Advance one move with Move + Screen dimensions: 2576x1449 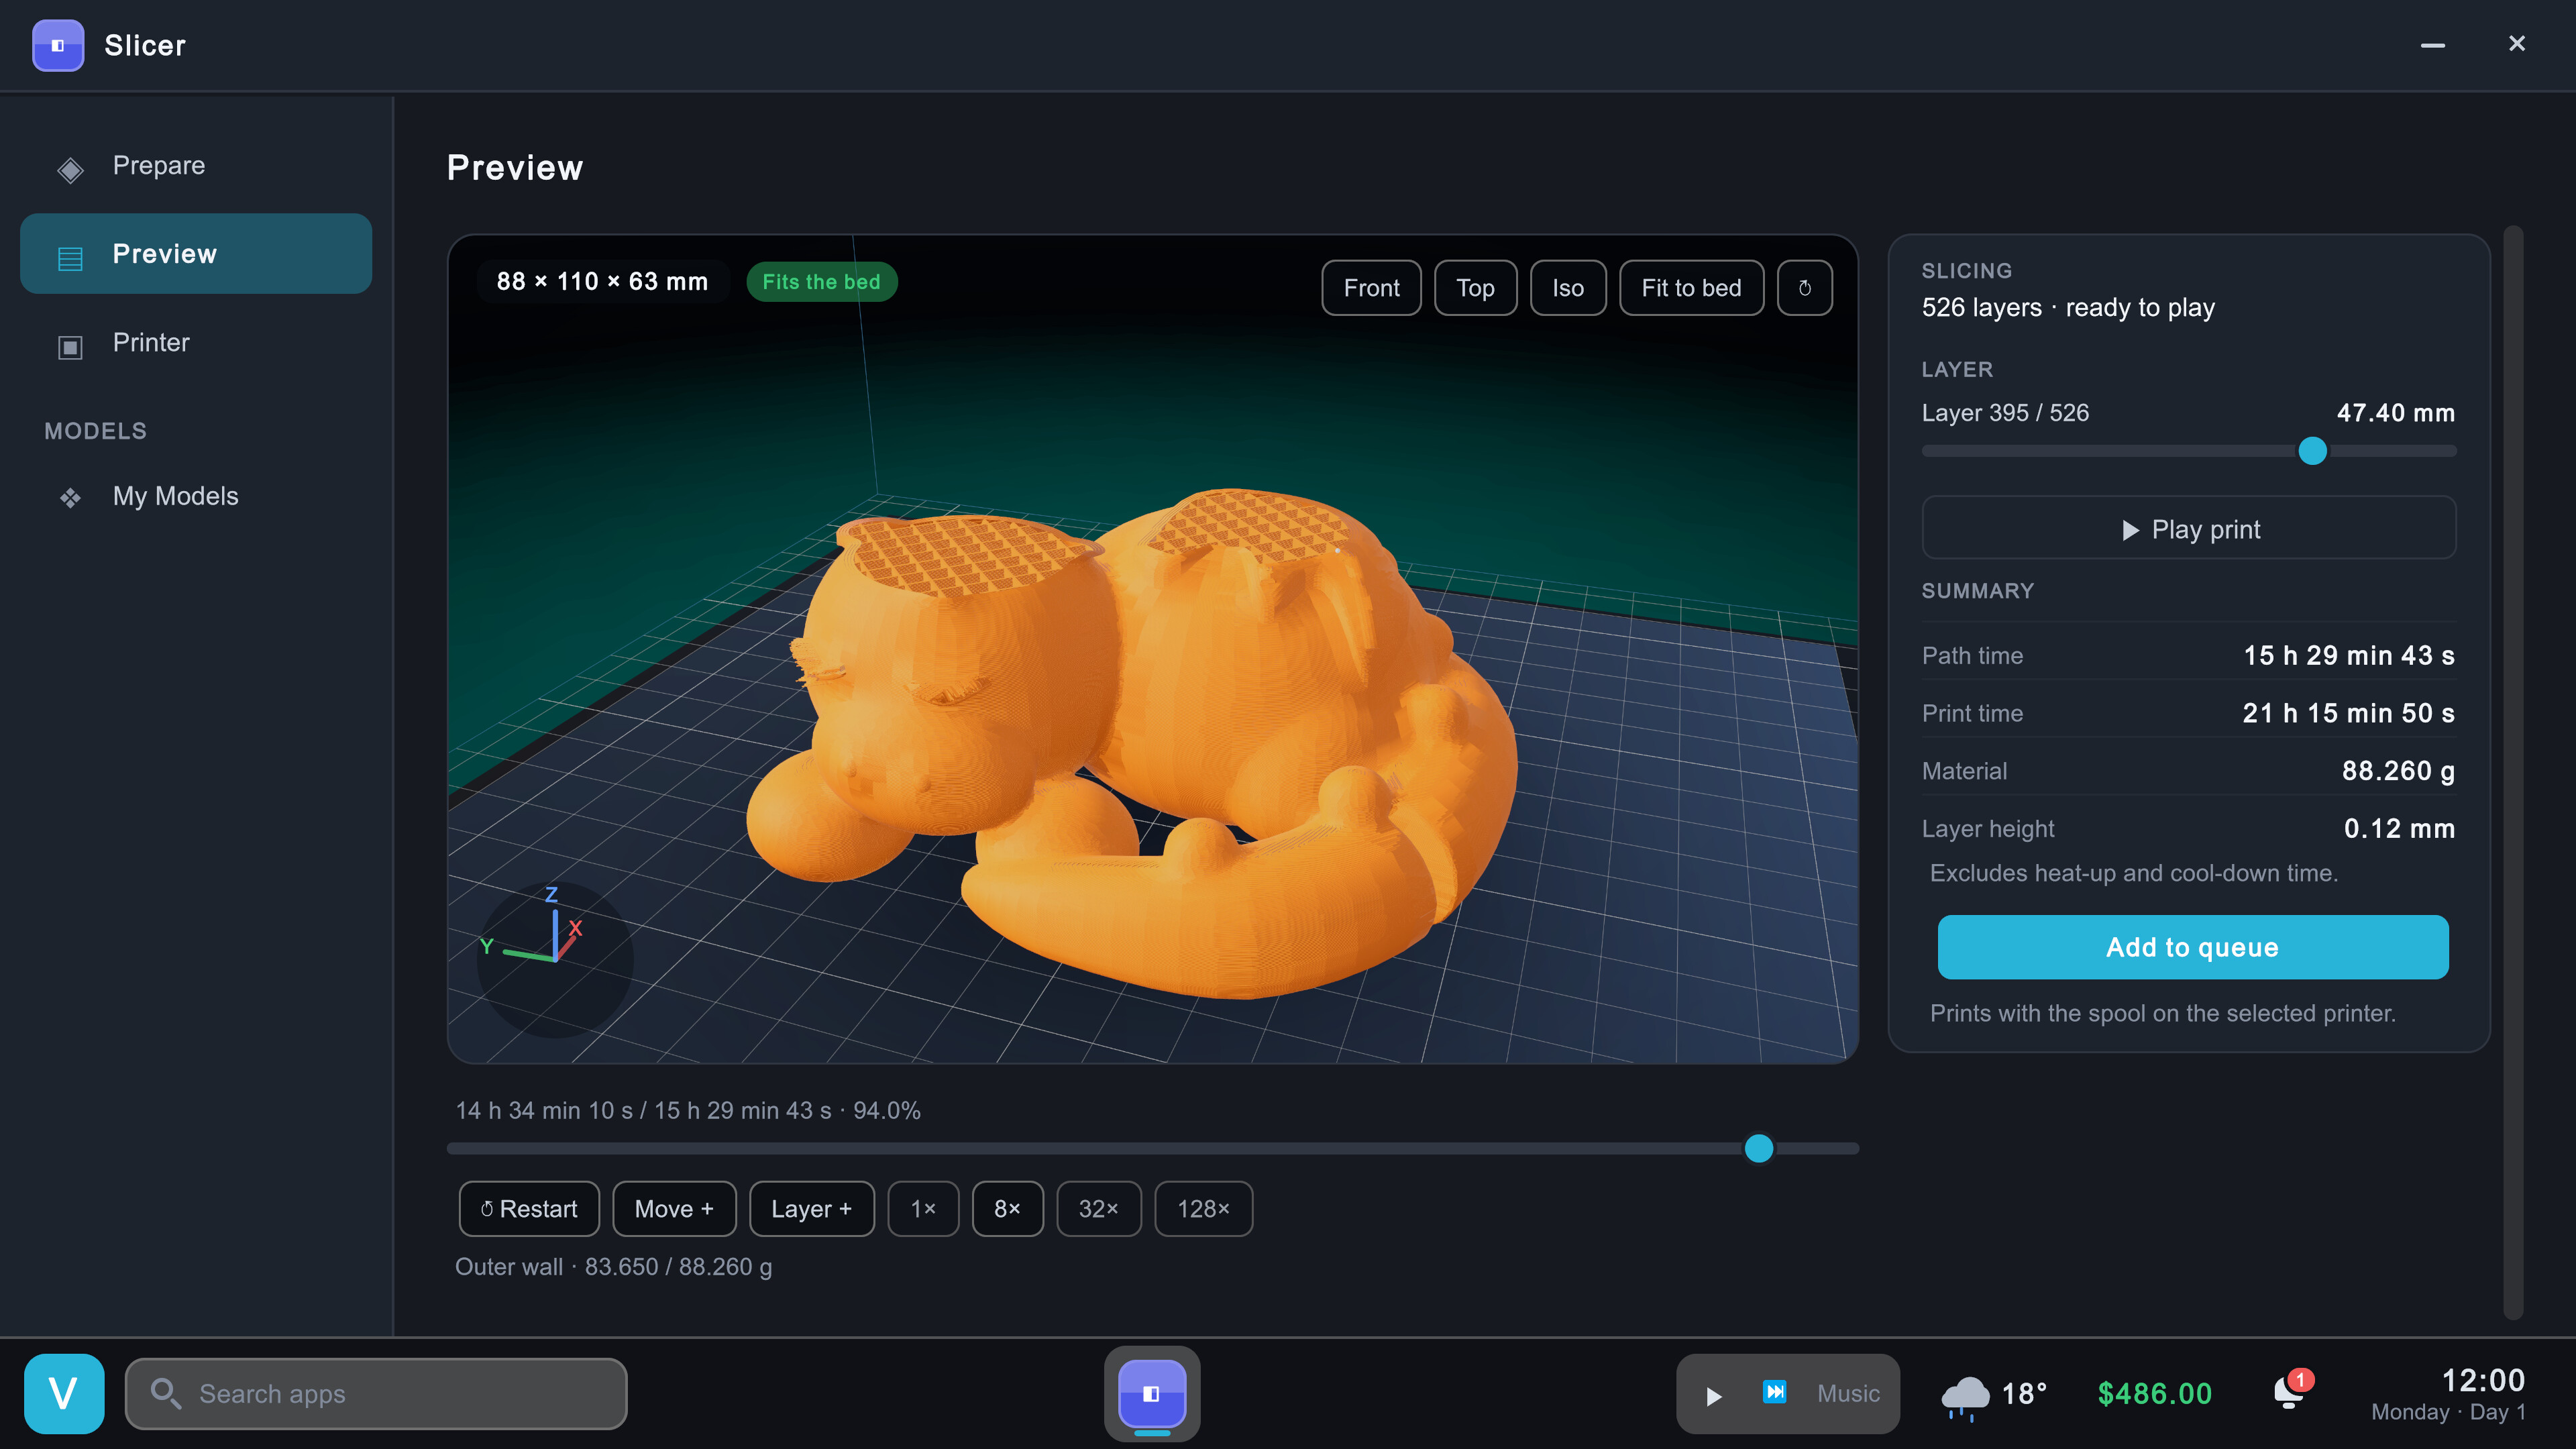coord(674,1209)
